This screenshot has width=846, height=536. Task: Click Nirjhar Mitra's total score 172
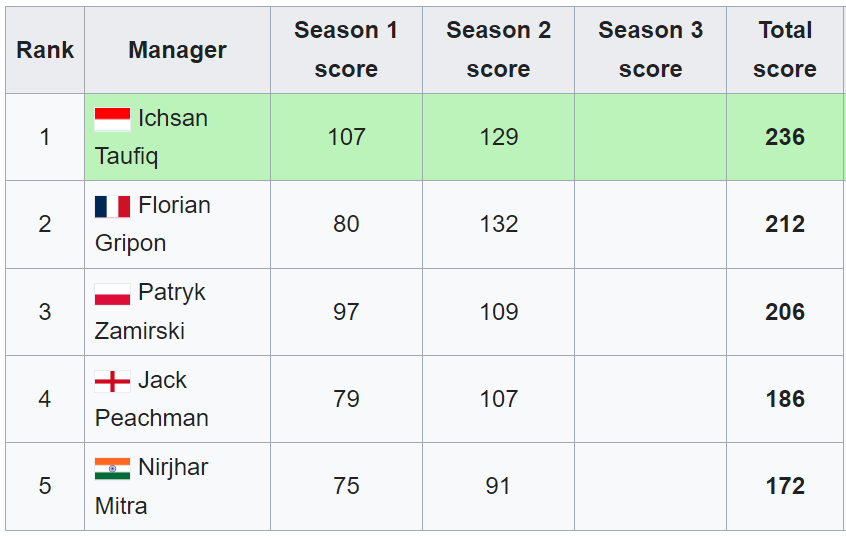[785, 486]
